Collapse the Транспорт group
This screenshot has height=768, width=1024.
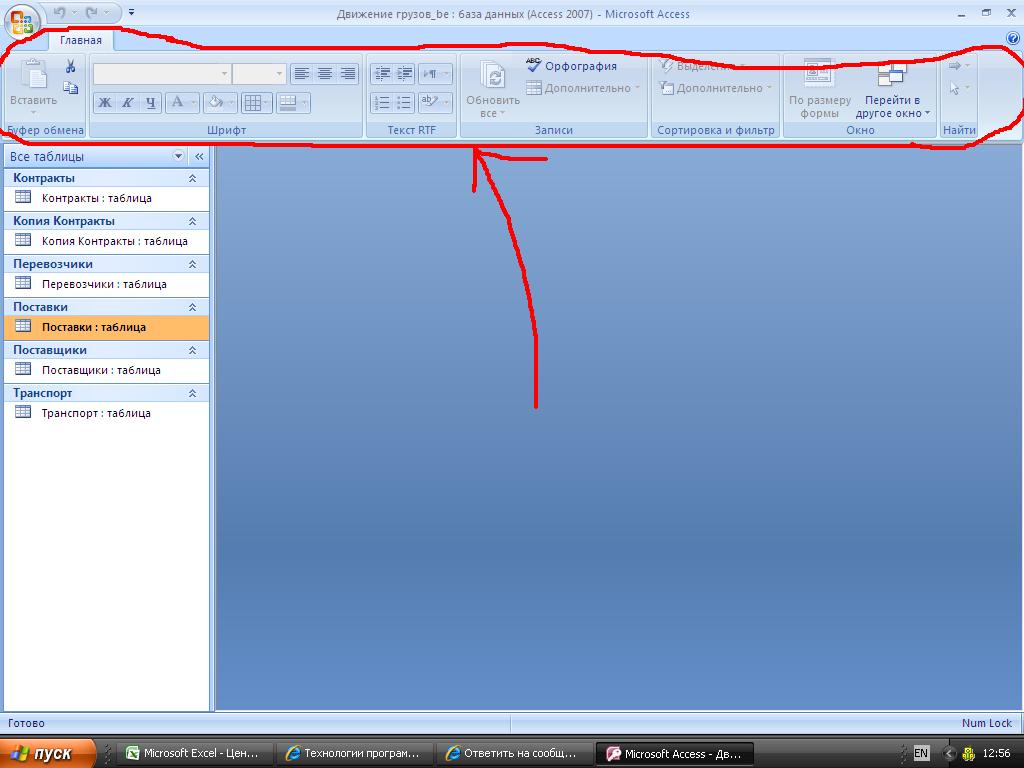point(192,393)
